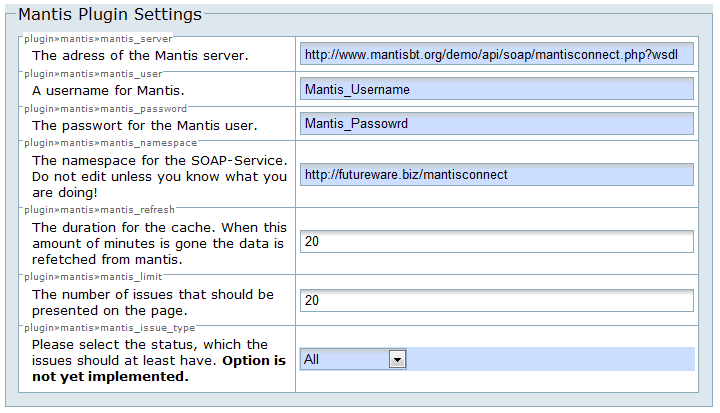Click the cache refresh duration field

496,242
